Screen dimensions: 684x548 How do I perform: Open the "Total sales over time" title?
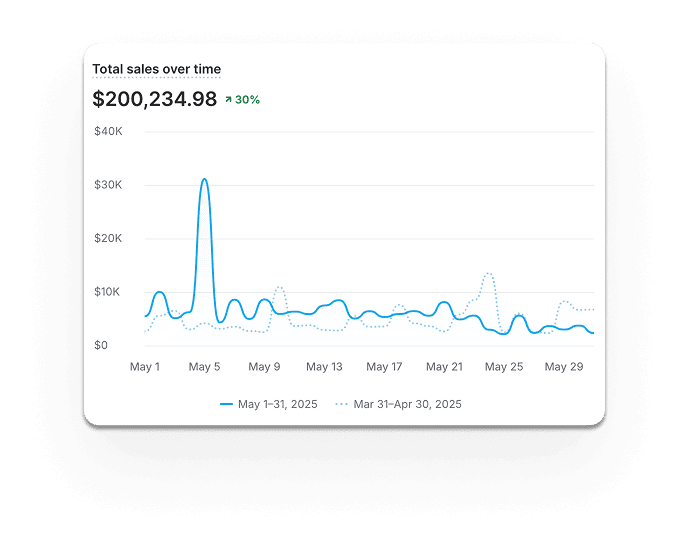click(x=156, y=69)
